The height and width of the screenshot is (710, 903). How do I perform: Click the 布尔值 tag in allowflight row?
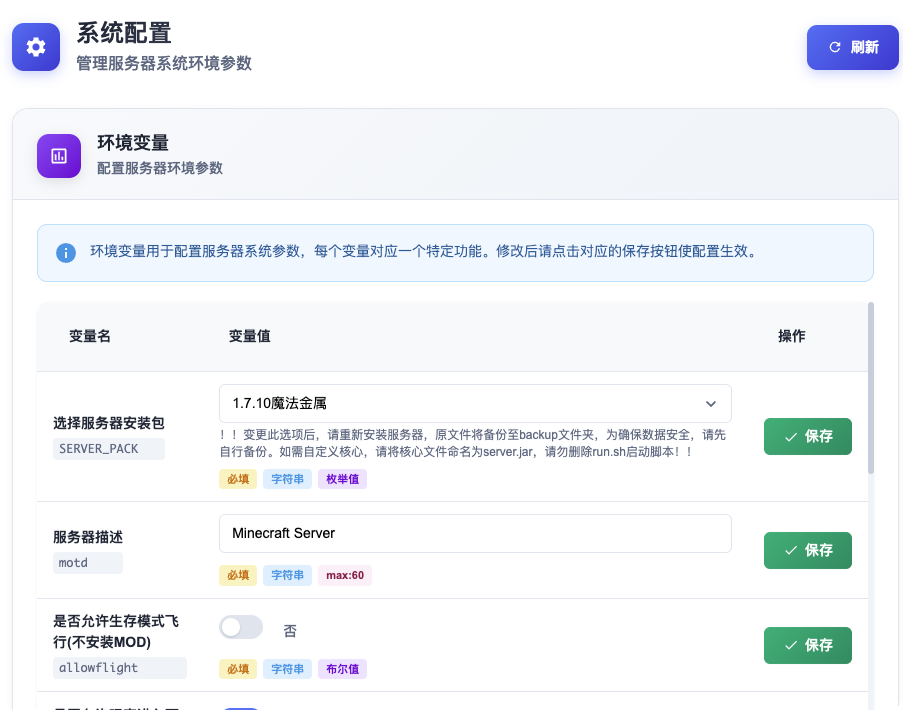tap(343, 669)
